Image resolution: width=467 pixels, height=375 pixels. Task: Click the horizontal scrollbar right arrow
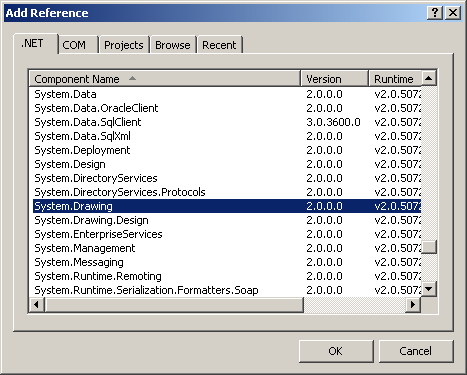pos(413,305)
